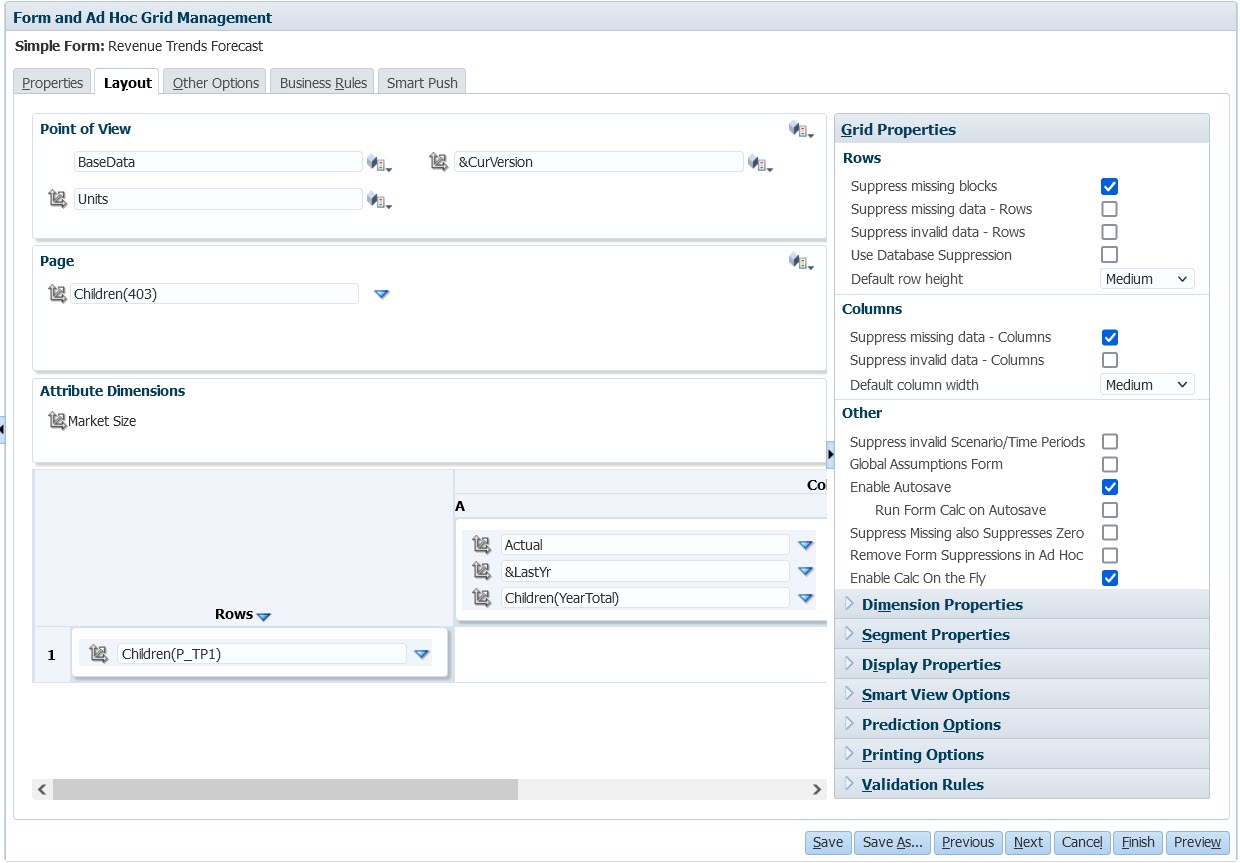Disable the Suppress missing blocks checkbox
The image size is (1240, 863).
tap(1110, 186)
